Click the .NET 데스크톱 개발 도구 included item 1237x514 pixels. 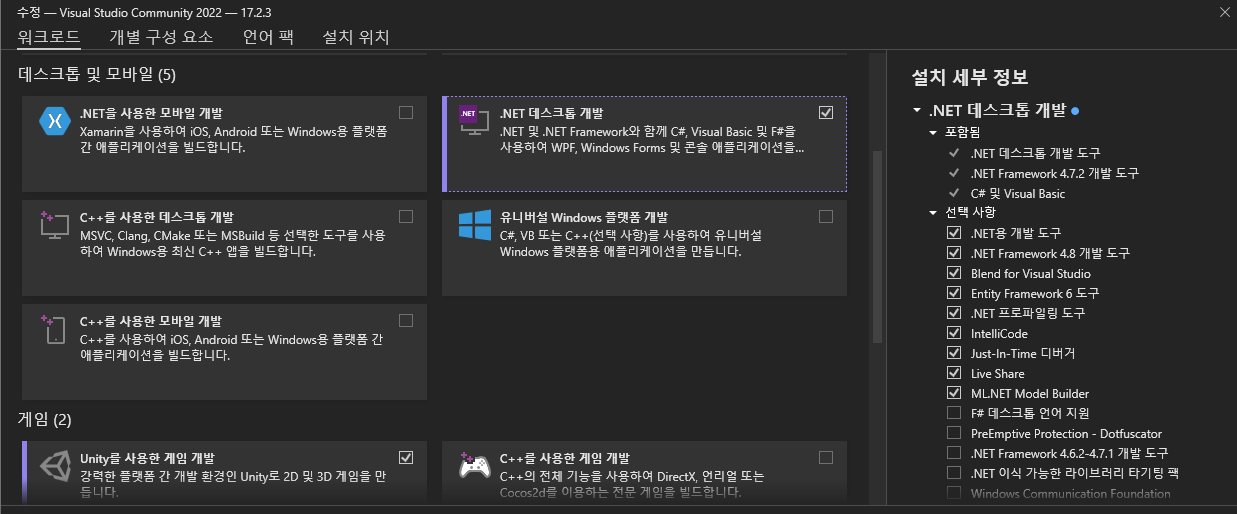pos(1035,153)
